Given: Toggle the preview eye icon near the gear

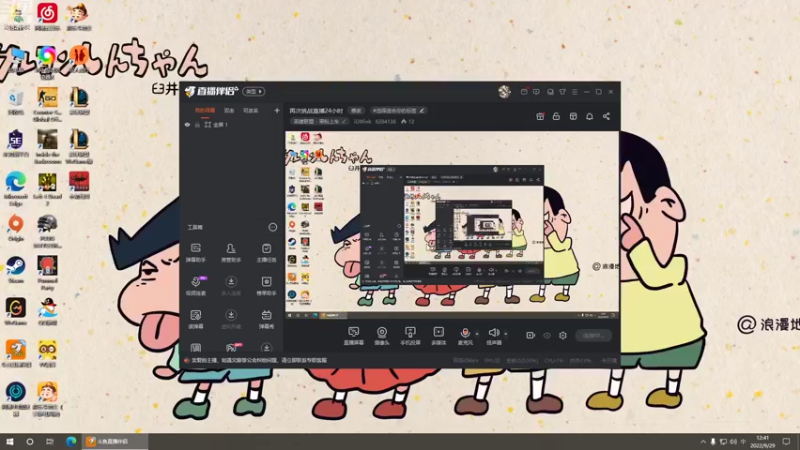Looking at the screenshot, I should click(x=546, y=335).
